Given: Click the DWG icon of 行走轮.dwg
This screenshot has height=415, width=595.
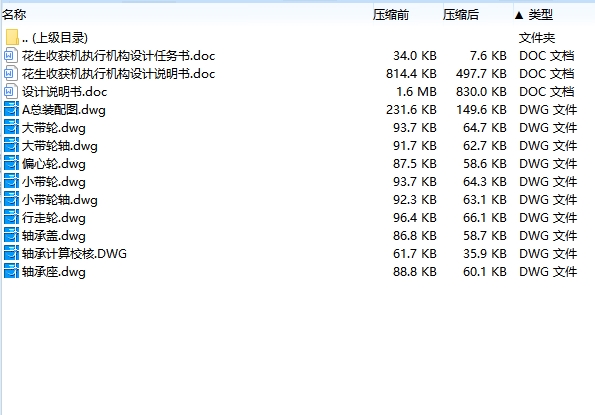Looking at the screenshot, I should [11, 218].
